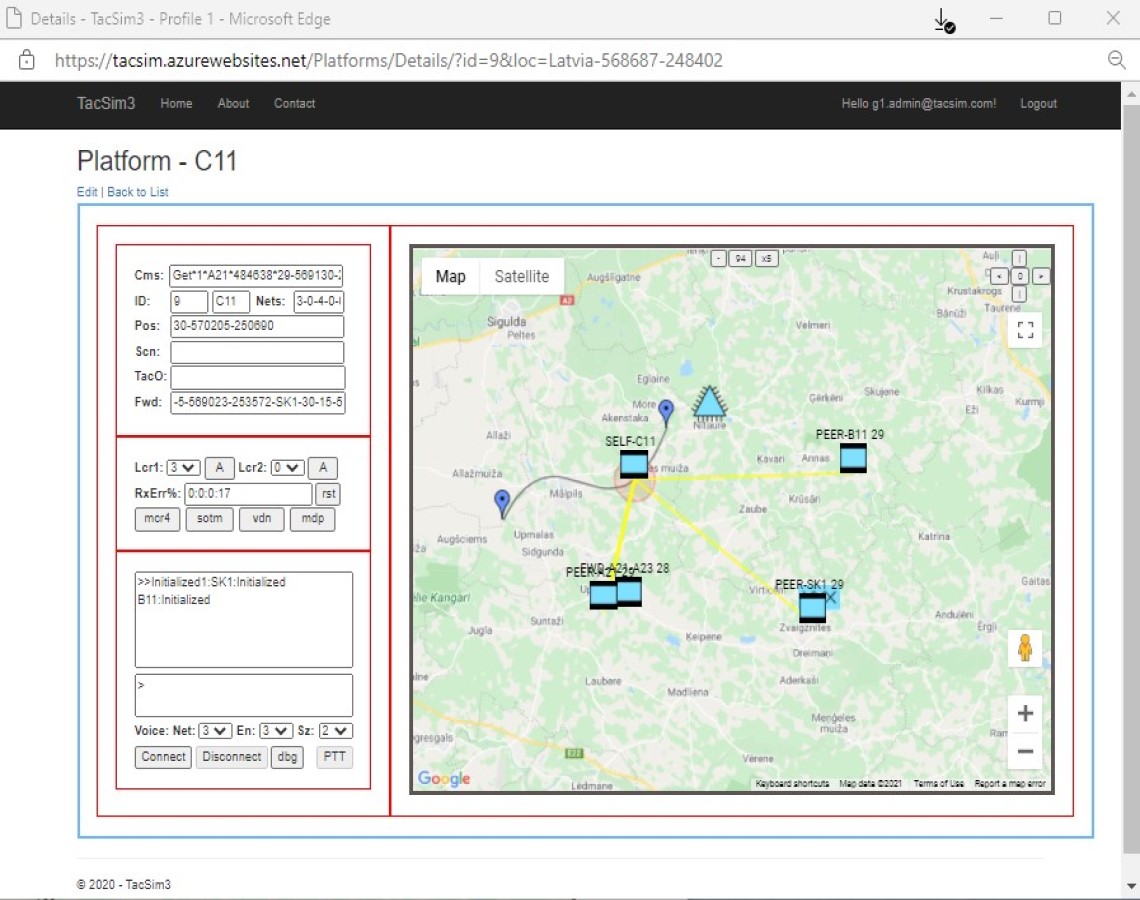Image resolution: width=1140 pixels, height=900 pixels.
Task: Open the Voice Net dropdown
Action: click(213, 730)
